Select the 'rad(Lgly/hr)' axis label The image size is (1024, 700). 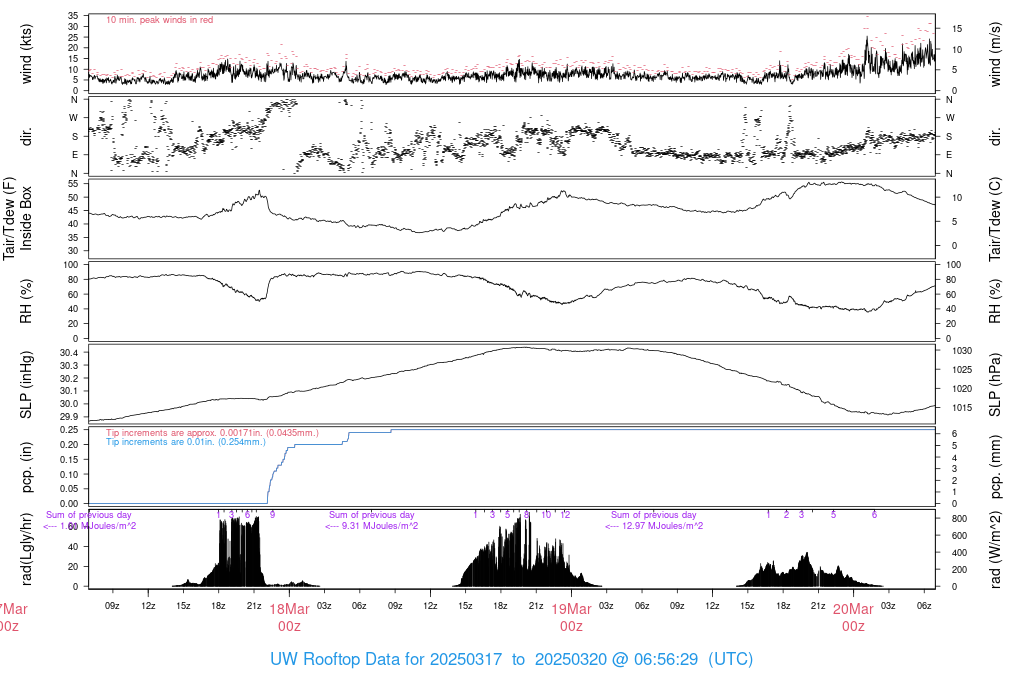coord(26,549)
